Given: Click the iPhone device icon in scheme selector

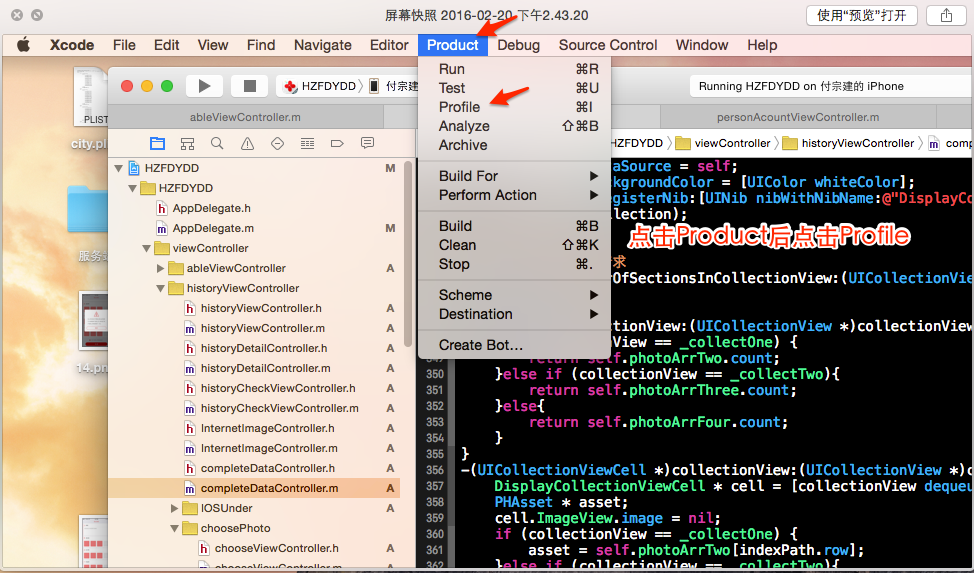Looking at the screenshot, I should tap(373, 86).
